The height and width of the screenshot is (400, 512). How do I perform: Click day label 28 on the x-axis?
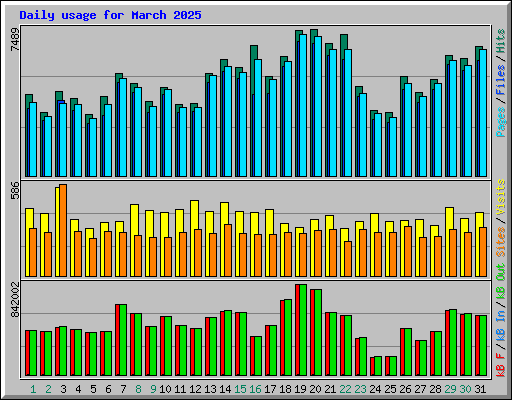(435, 389)
